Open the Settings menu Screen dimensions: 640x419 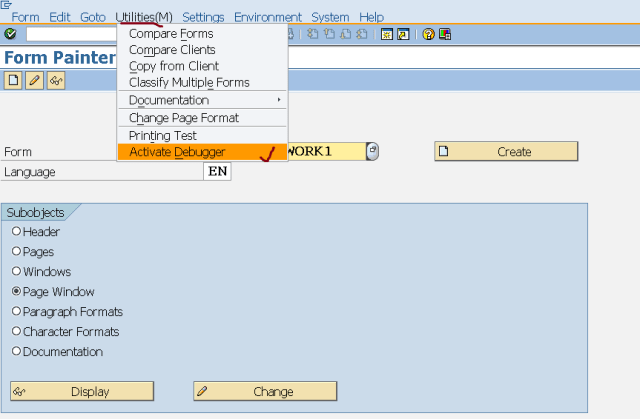[203, 17]
